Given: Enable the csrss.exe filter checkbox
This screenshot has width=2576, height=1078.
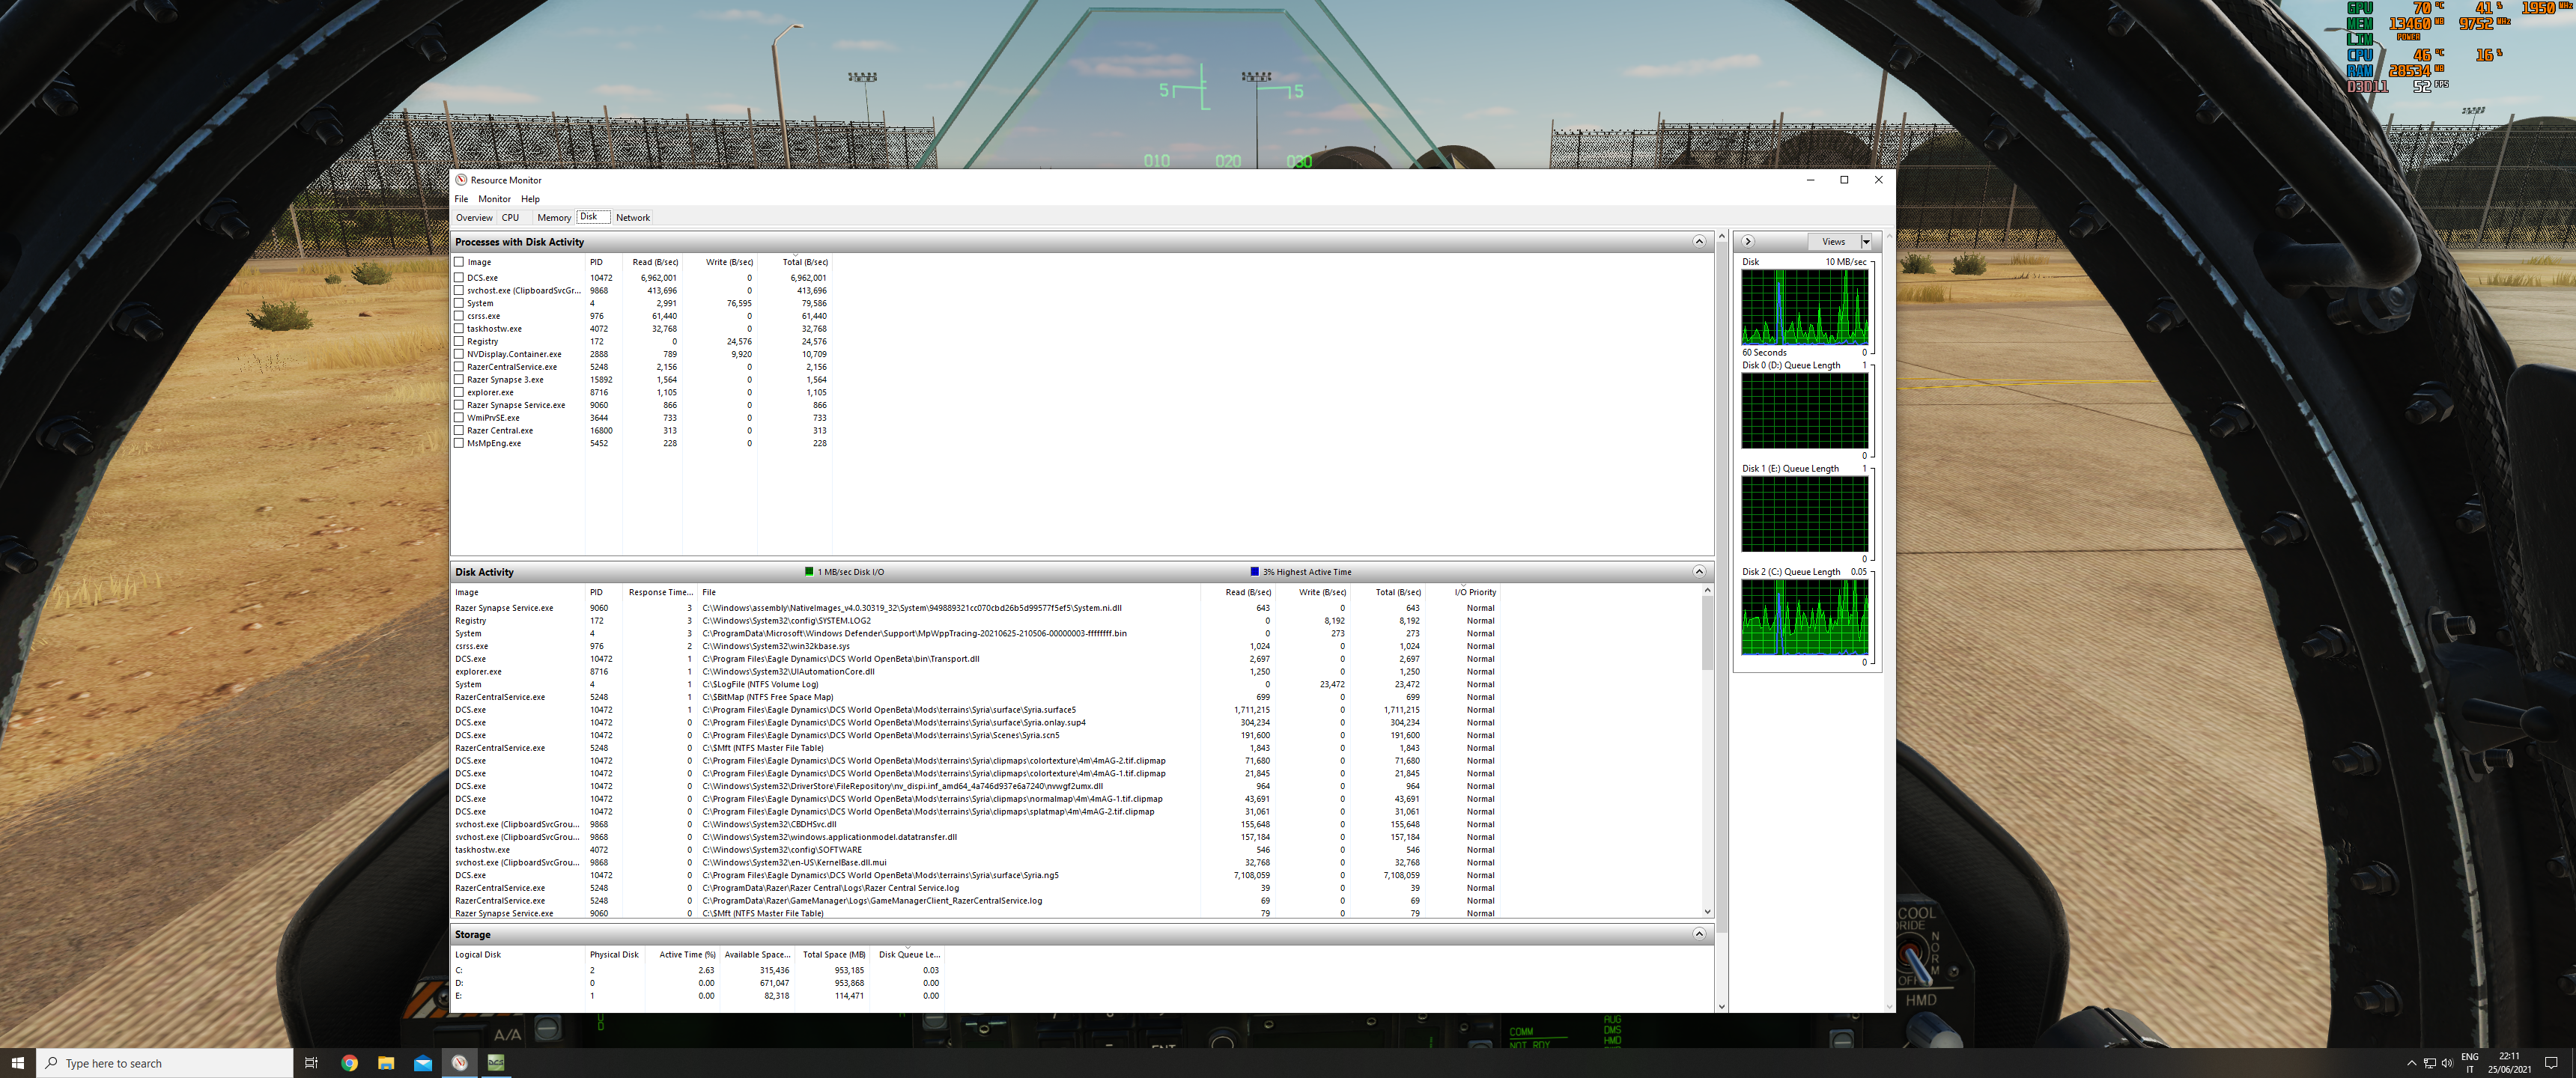Looking at the screenshot, I should 459,316.
